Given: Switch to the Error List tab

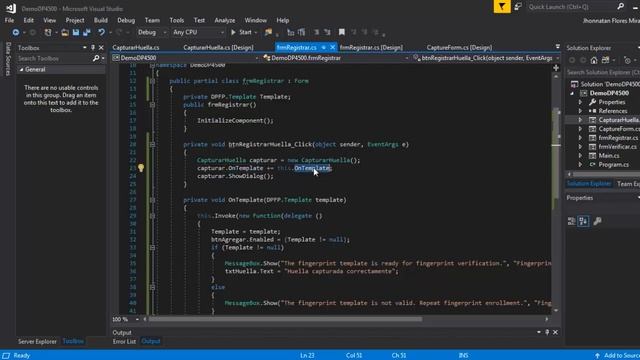Looking at the screenshot, I should pos(124,341).
